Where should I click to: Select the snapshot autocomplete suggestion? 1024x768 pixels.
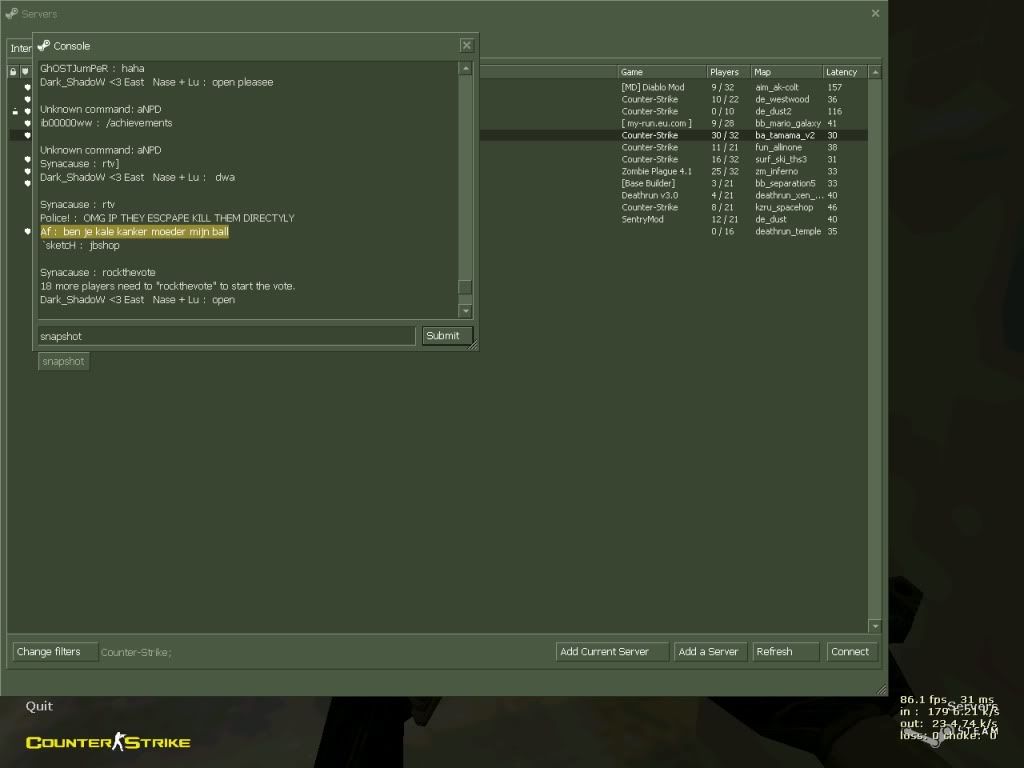pos(63,362)
